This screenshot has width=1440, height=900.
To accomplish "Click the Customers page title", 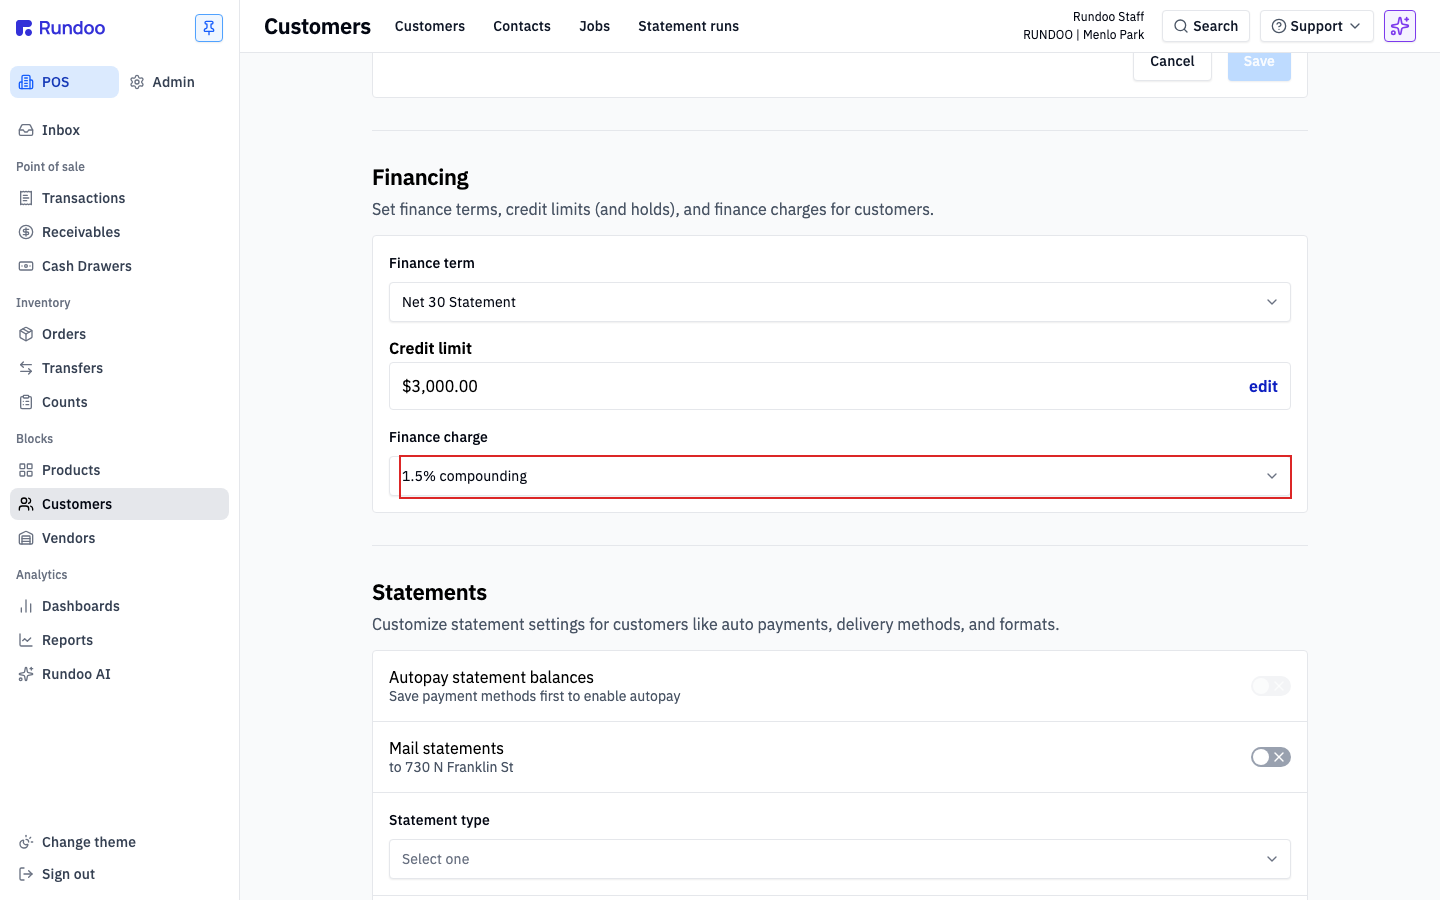I will [x=317, y=27].
